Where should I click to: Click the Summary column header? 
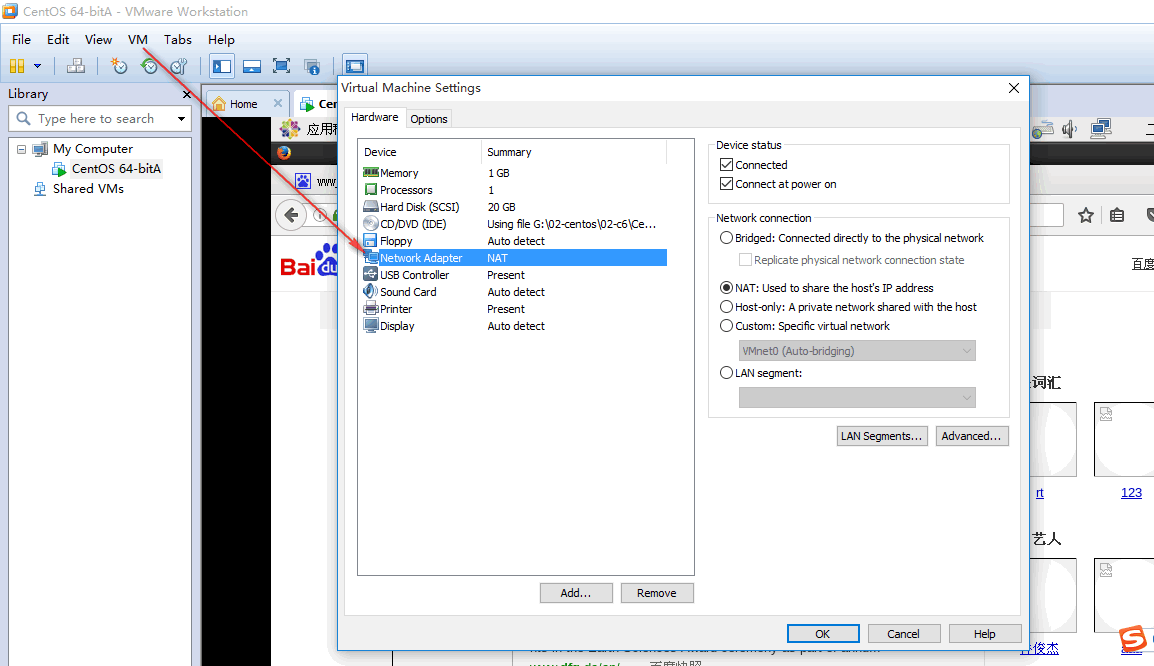click(x=574, y=152)
